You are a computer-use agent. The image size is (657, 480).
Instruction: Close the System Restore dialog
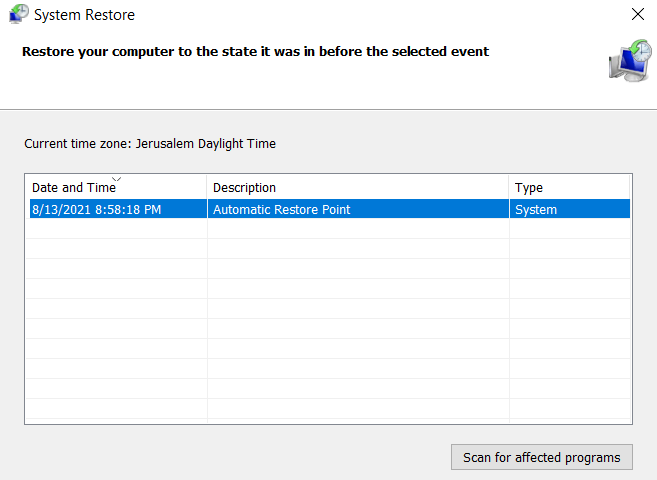(638, 15)
